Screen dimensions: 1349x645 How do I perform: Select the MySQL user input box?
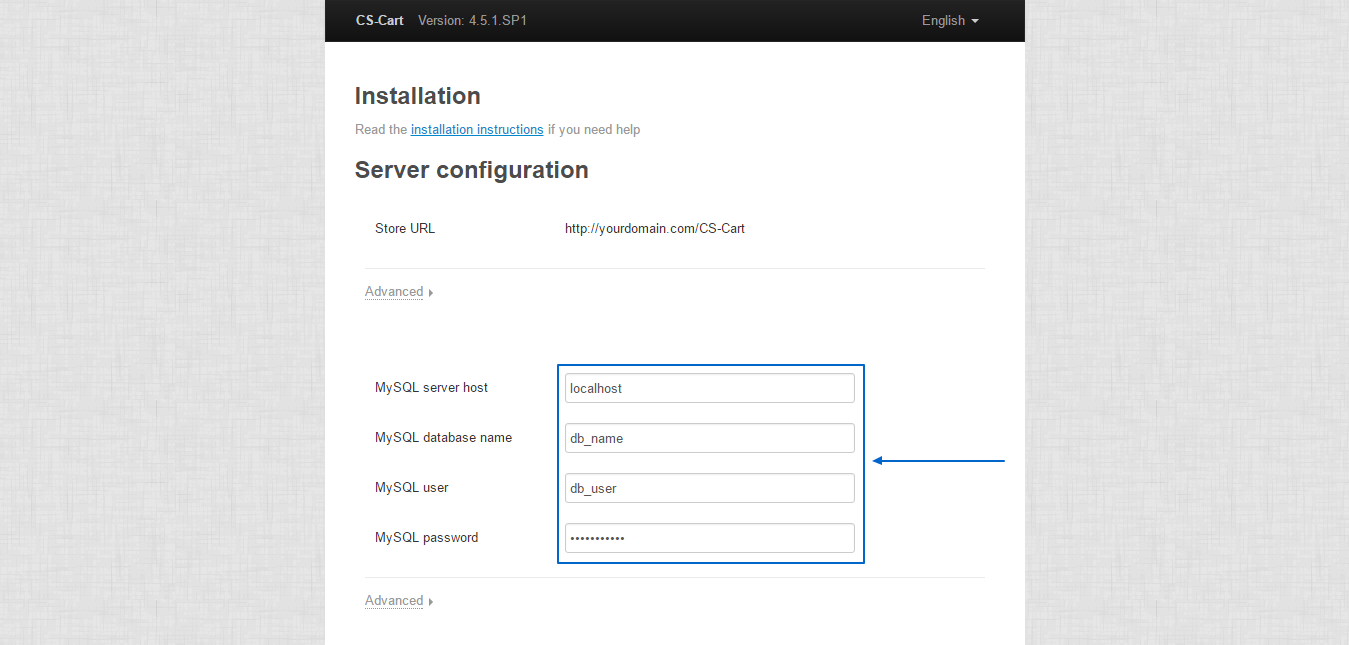(x=709, y=488)
